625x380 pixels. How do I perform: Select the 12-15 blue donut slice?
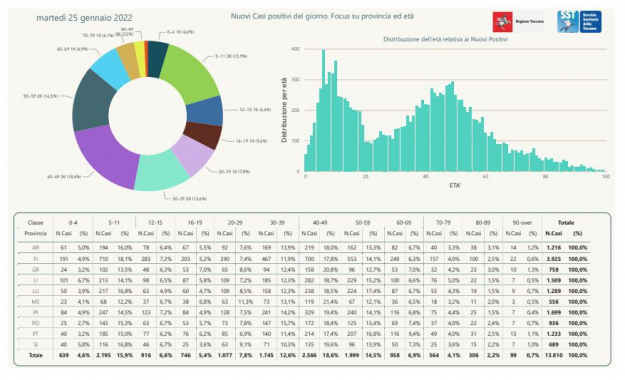tap(205, 112)
